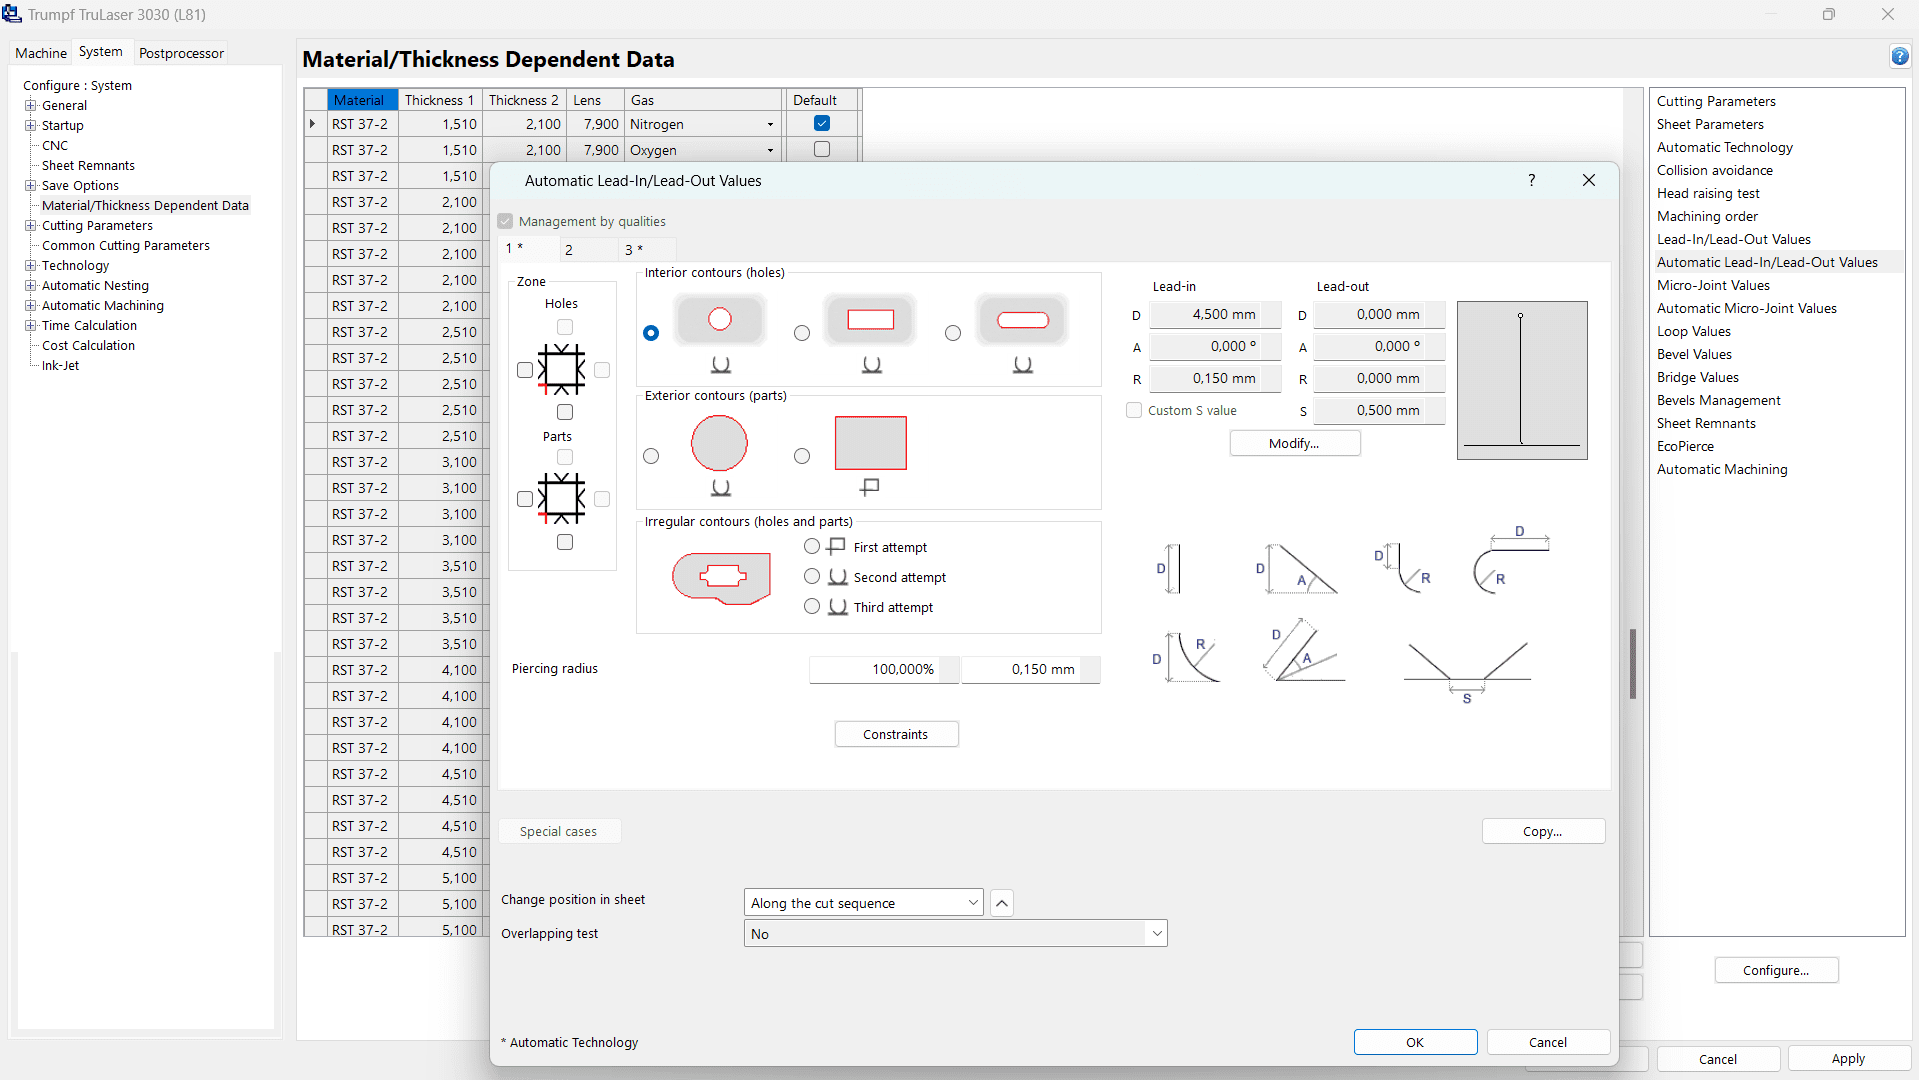
Task: Select the rectangular part exterior contour icon
Action: 869,442
